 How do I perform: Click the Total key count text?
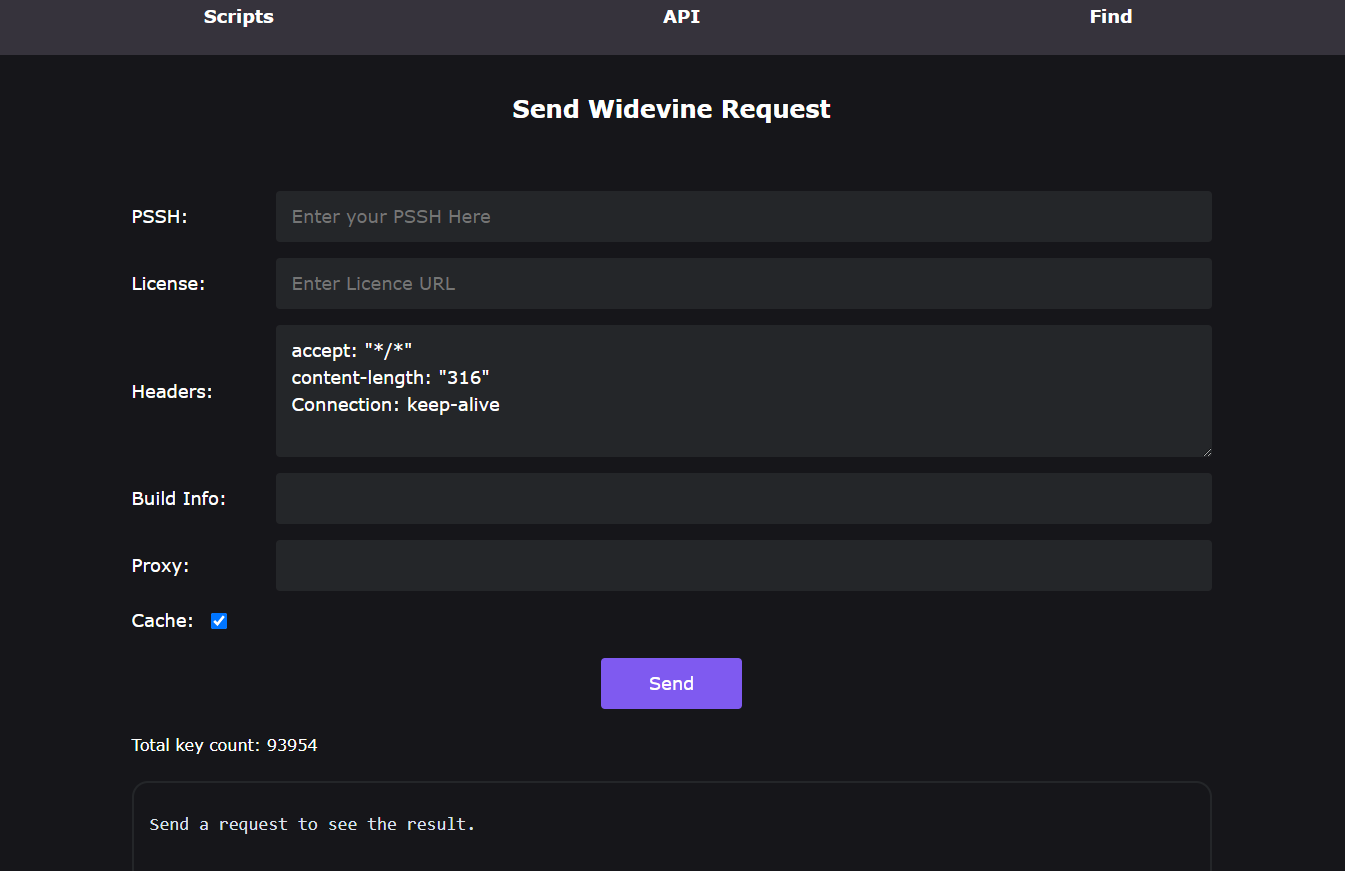[224, 745]
